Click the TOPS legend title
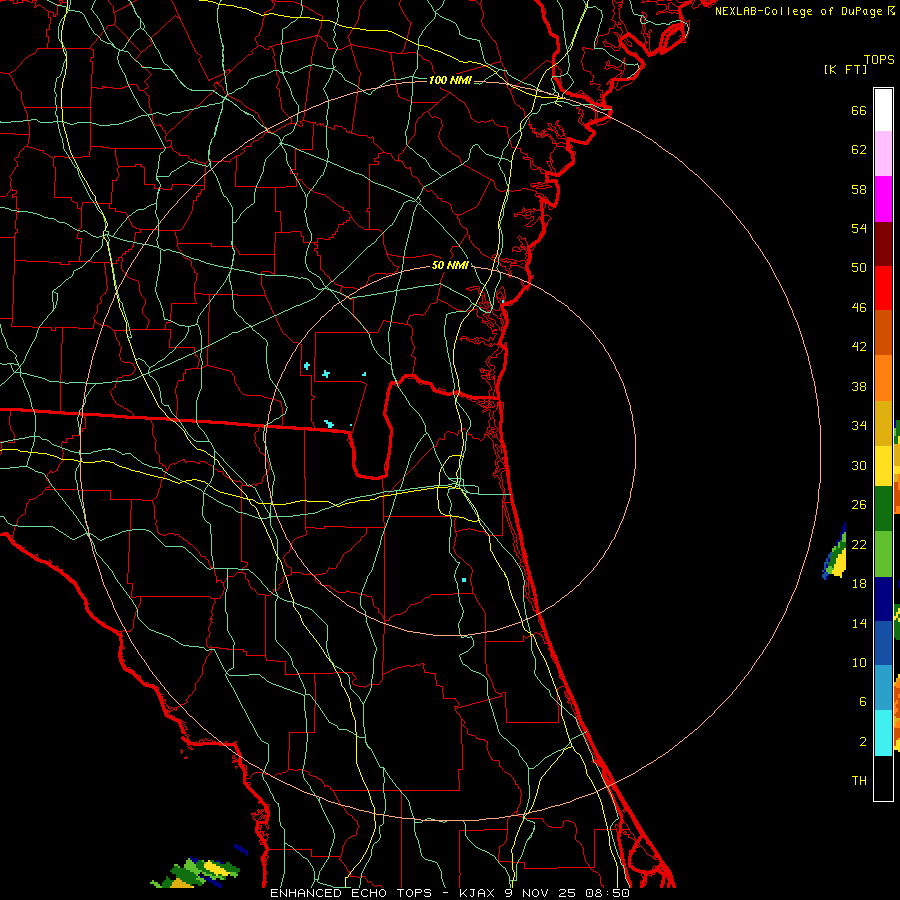The image size is (900, 900). click(x=879, y=59)
